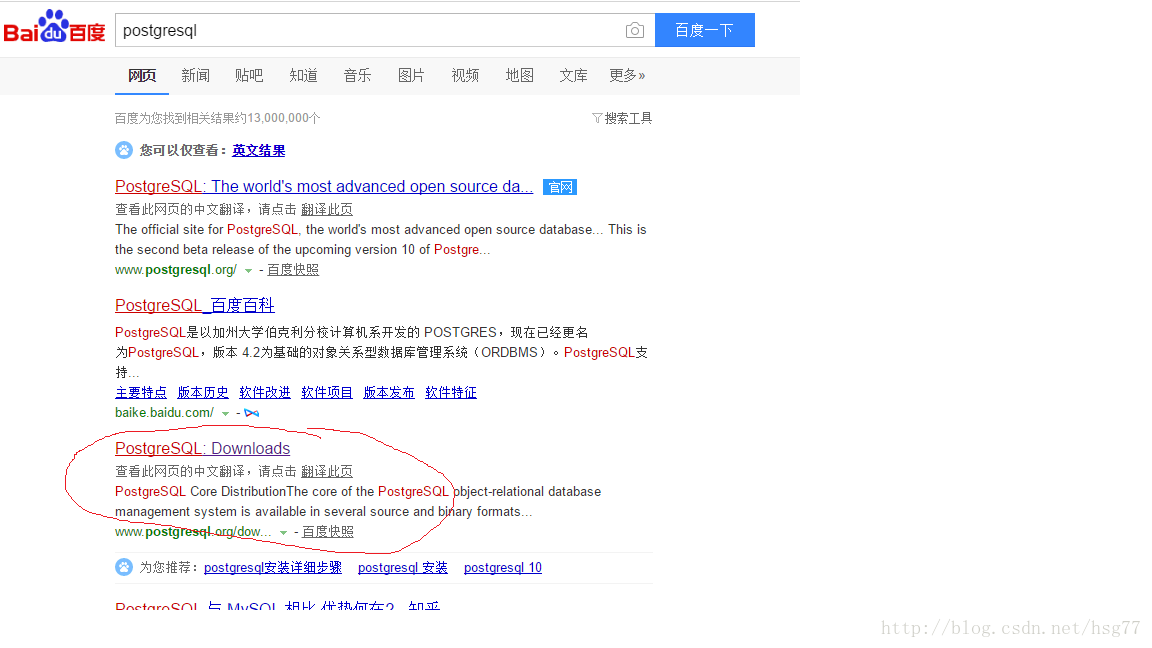This screenshot has height=648, width=1152.
Task: Open the camera image search icon
Action: 635,30
